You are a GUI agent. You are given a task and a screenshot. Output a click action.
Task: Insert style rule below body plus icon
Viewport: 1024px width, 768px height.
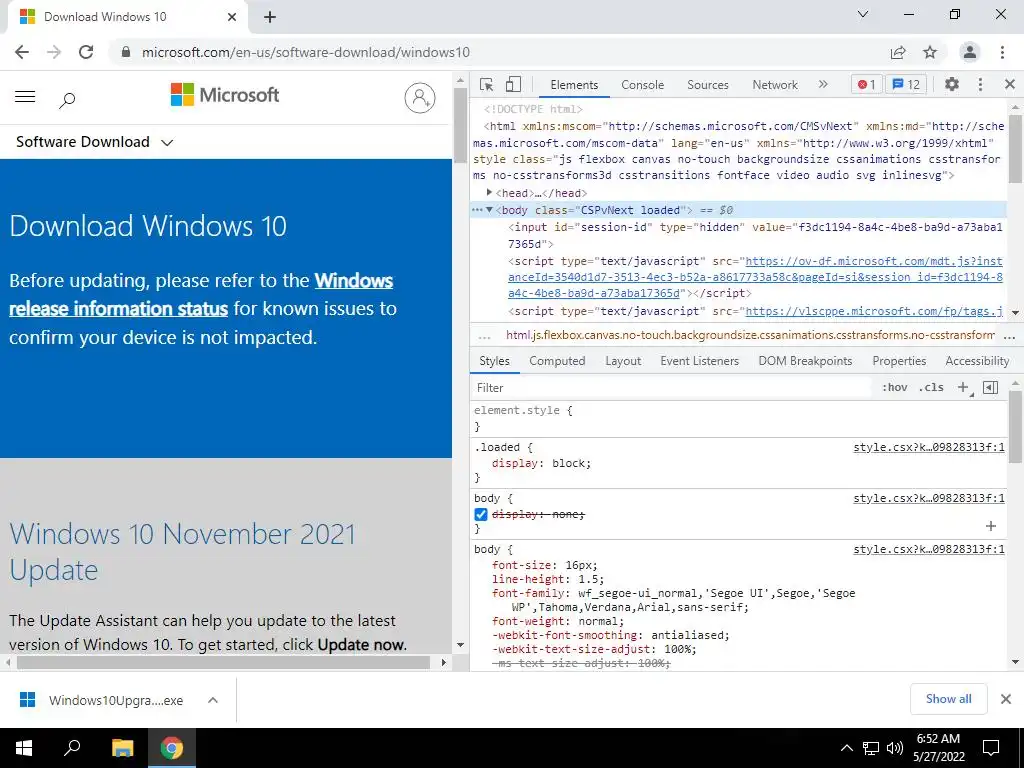click(x=991, y=526)
